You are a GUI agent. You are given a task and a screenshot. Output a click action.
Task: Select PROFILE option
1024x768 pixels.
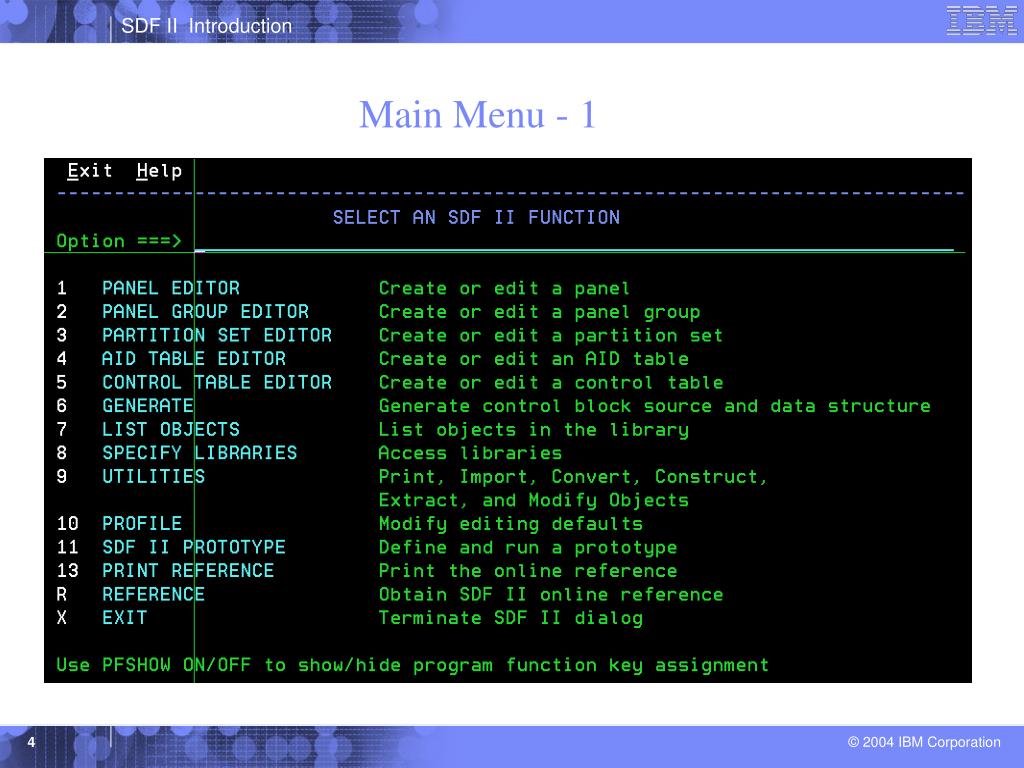point(142,523)
